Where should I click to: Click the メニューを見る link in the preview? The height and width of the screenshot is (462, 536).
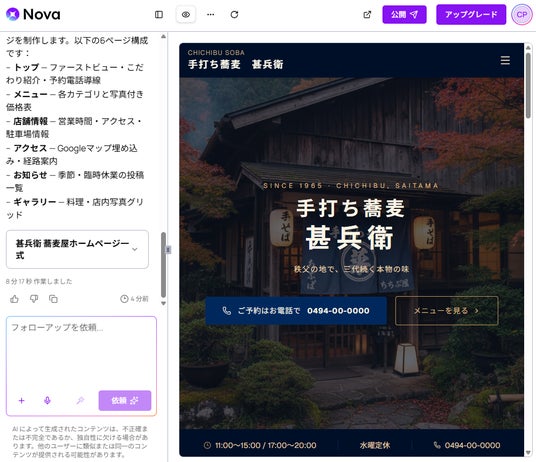click(447, 311)
